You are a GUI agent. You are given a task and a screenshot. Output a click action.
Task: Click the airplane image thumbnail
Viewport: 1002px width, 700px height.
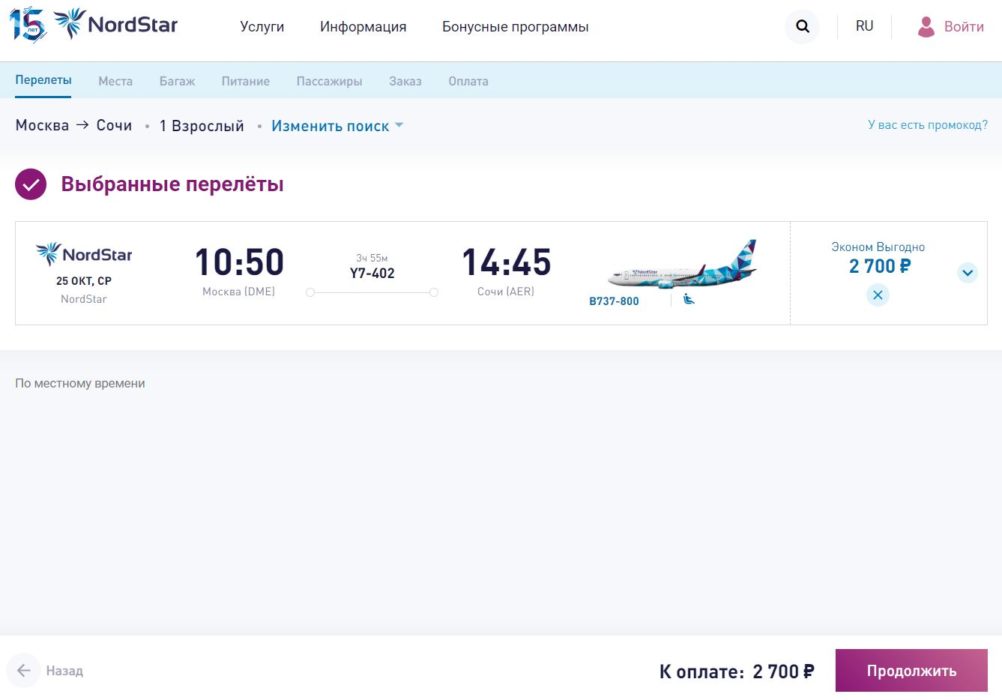coord(682,265)
